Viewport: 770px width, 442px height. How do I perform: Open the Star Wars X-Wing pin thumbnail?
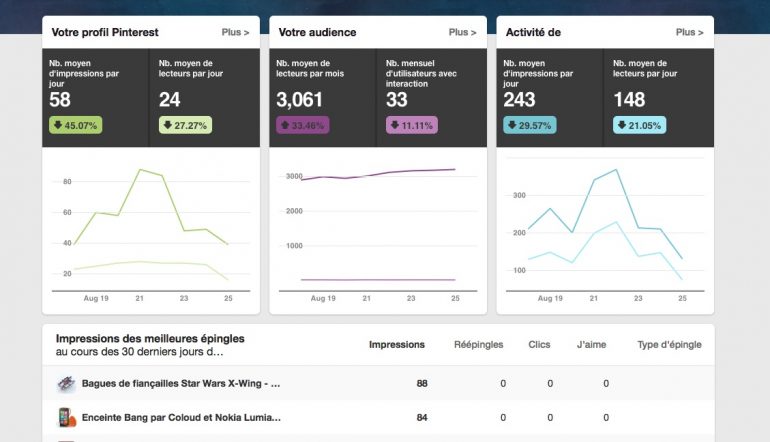tap(67, 383)
